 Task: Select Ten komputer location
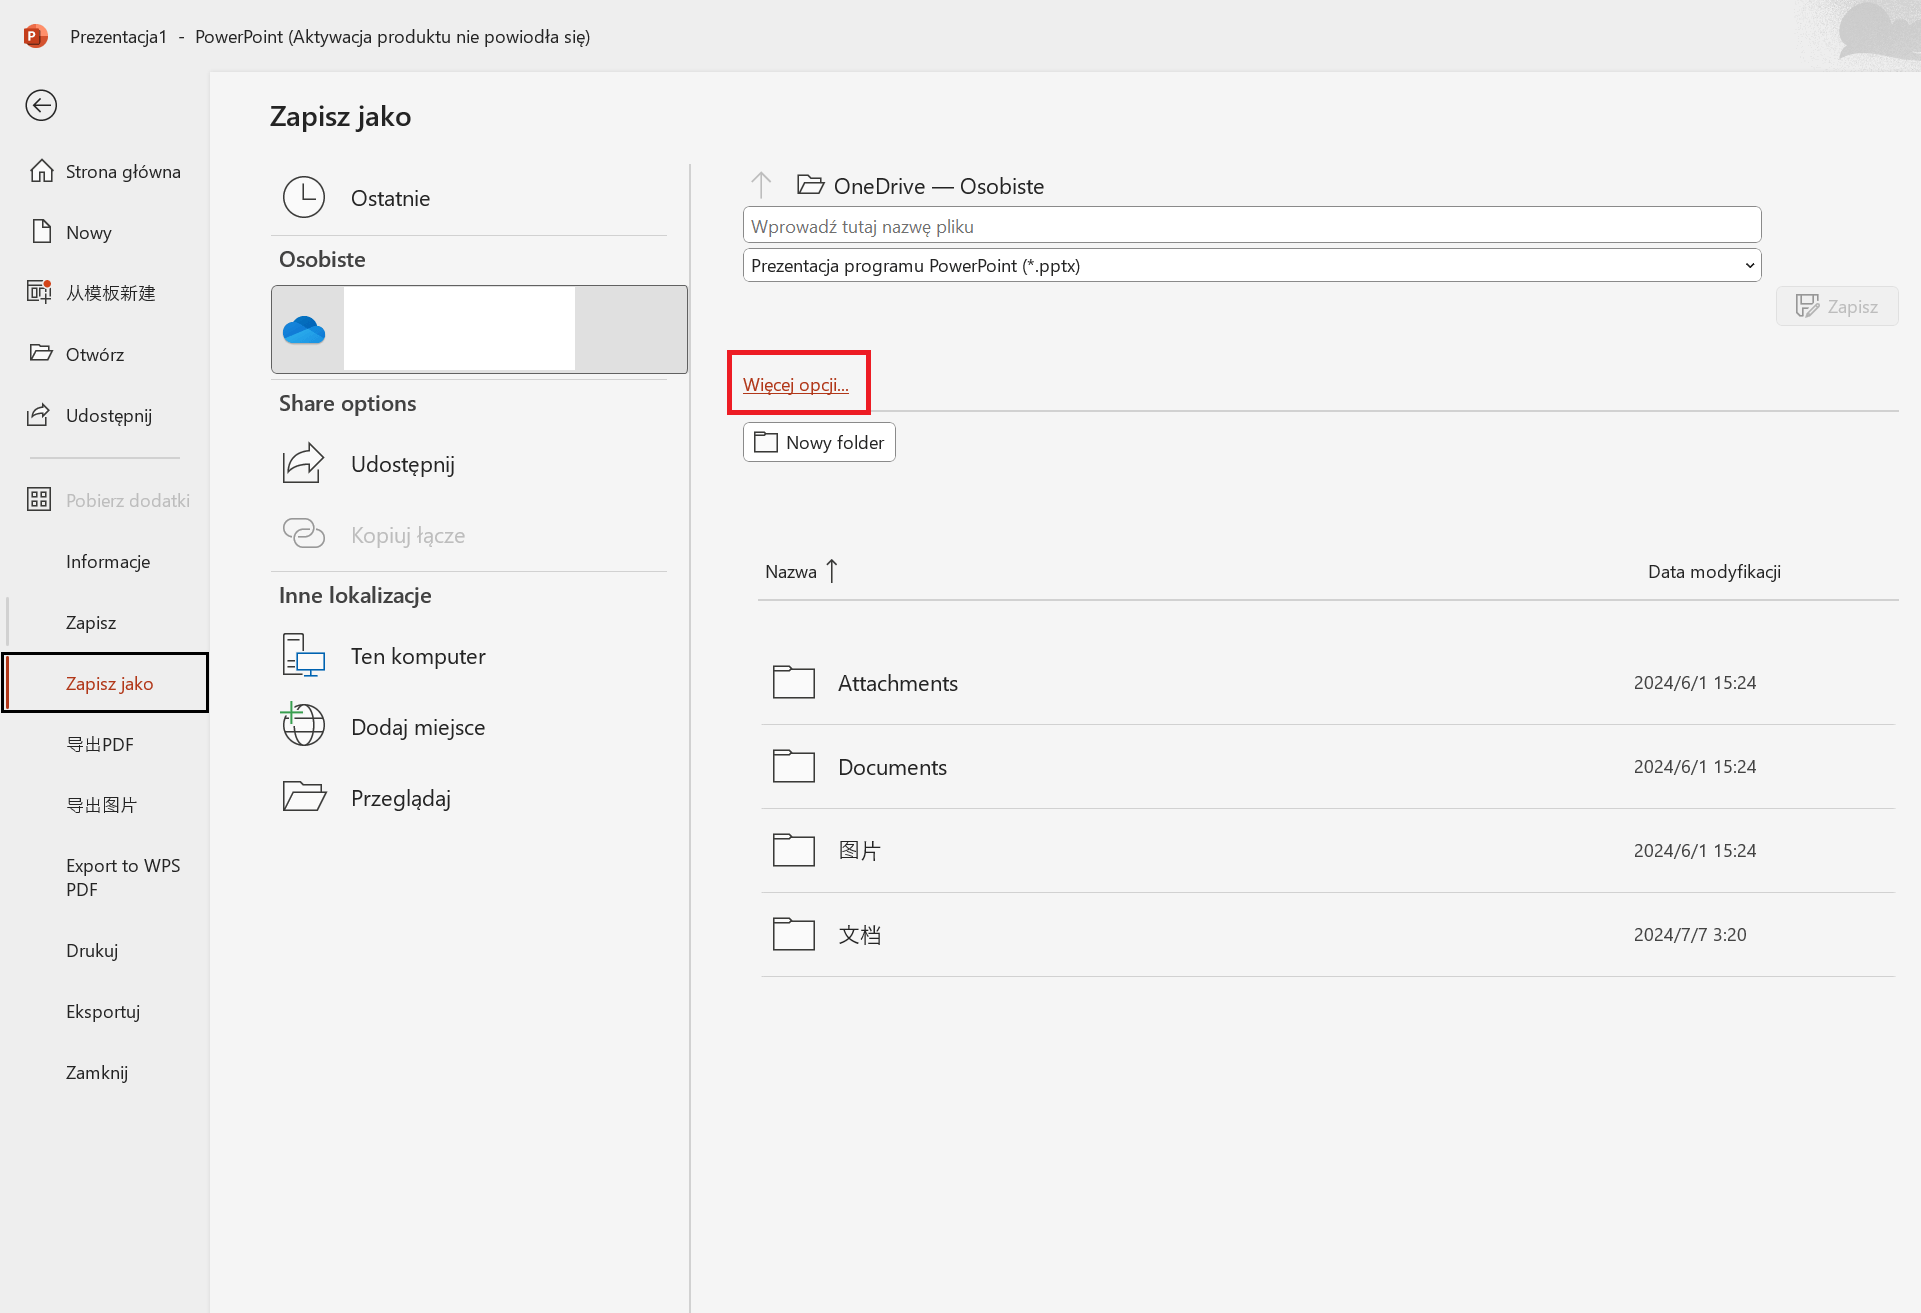tap(417, 656)
